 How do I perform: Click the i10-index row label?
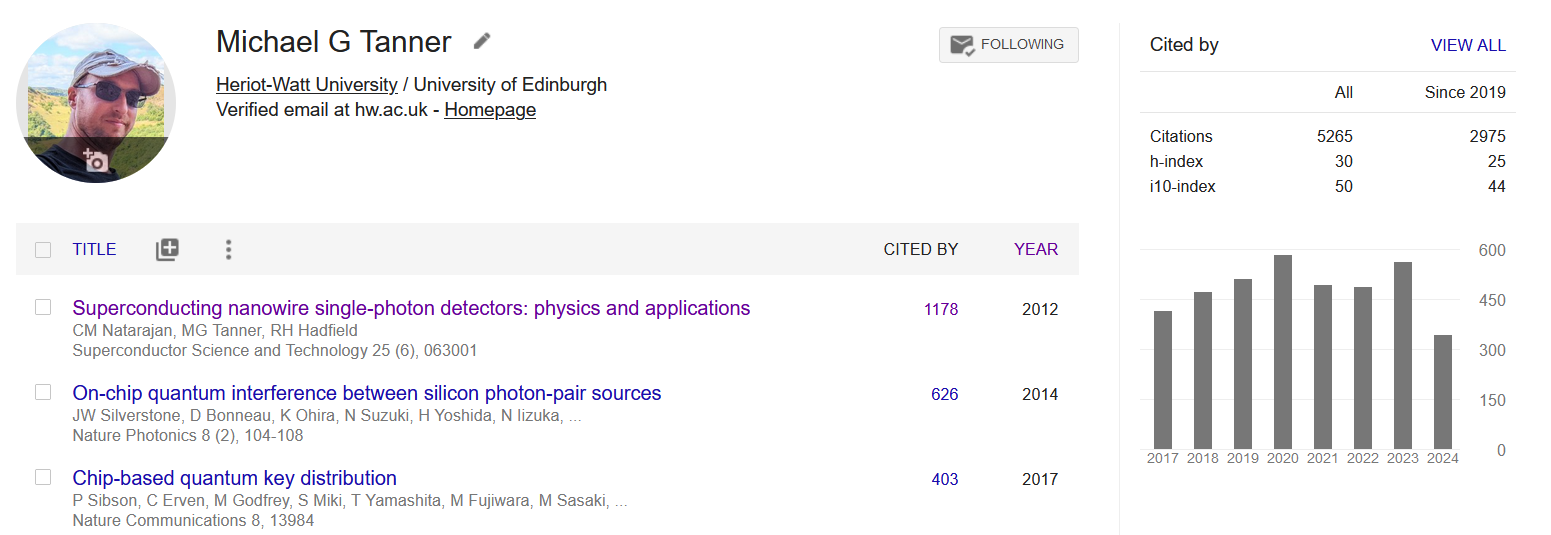click(x=1182, y=186)
